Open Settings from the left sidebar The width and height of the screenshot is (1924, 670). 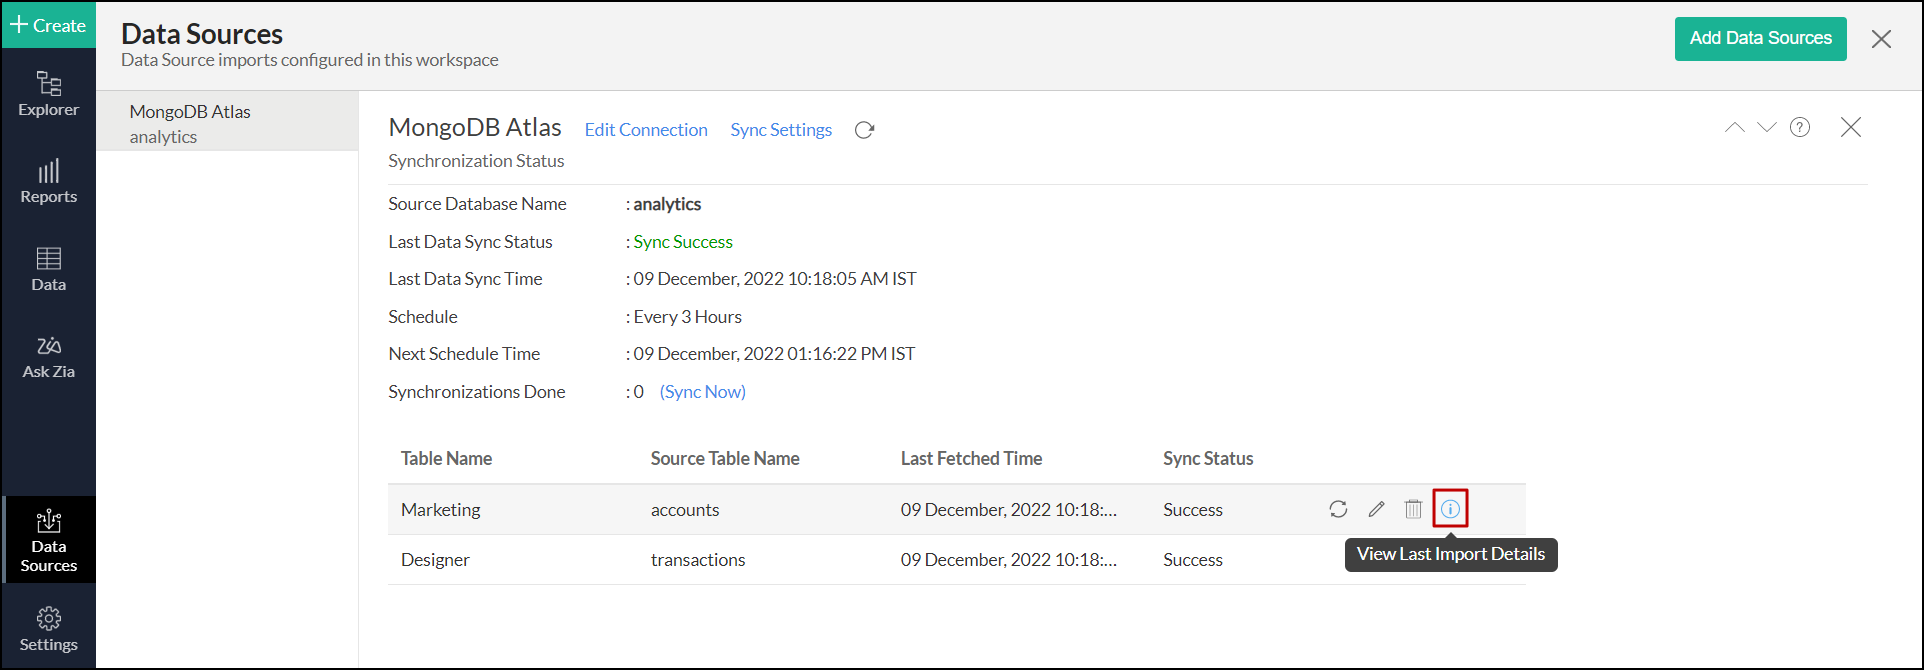pyautogui.click(x=48, y=629)
